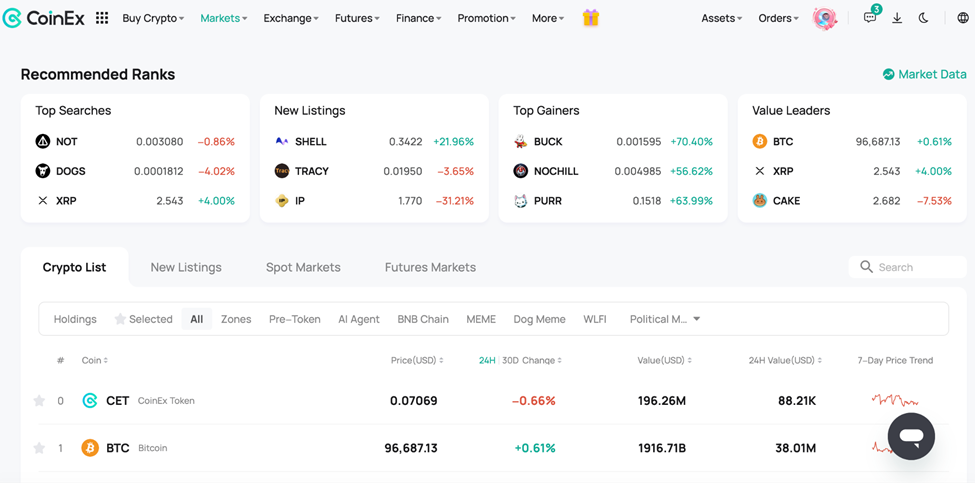Click the NOT coin icon in Top Searches
975x483 pixels.
[43, 141]
